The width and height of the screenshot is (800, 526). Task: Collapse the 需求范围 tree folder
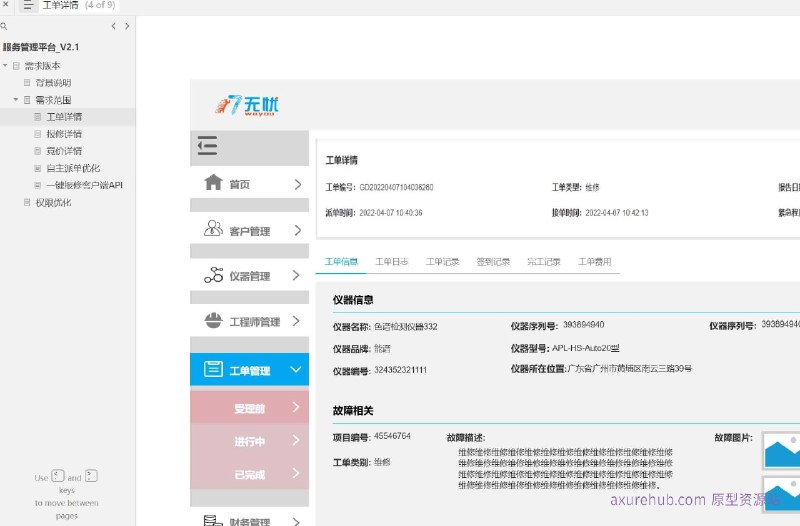click(16, 99)
